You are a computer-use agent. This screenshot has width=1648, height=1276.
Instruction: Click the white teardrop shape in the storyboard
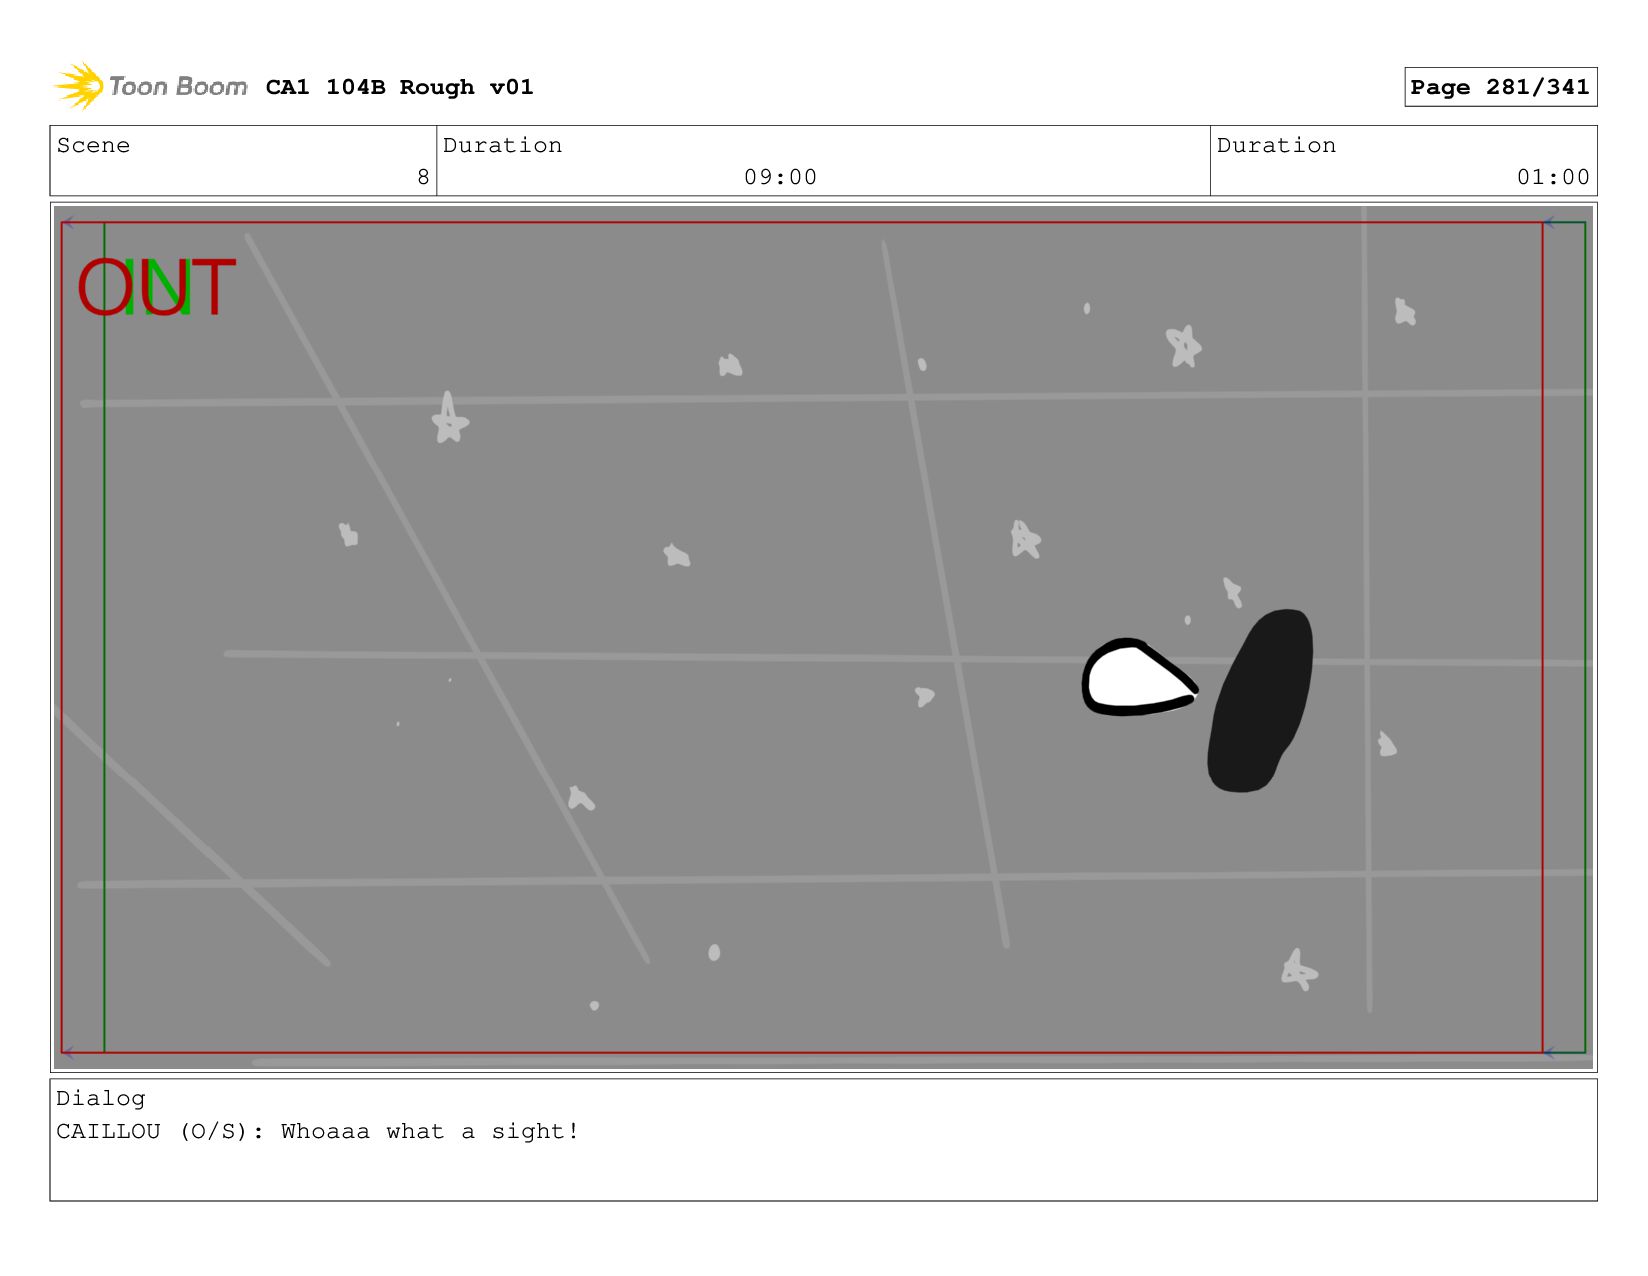pos(1139,678)
